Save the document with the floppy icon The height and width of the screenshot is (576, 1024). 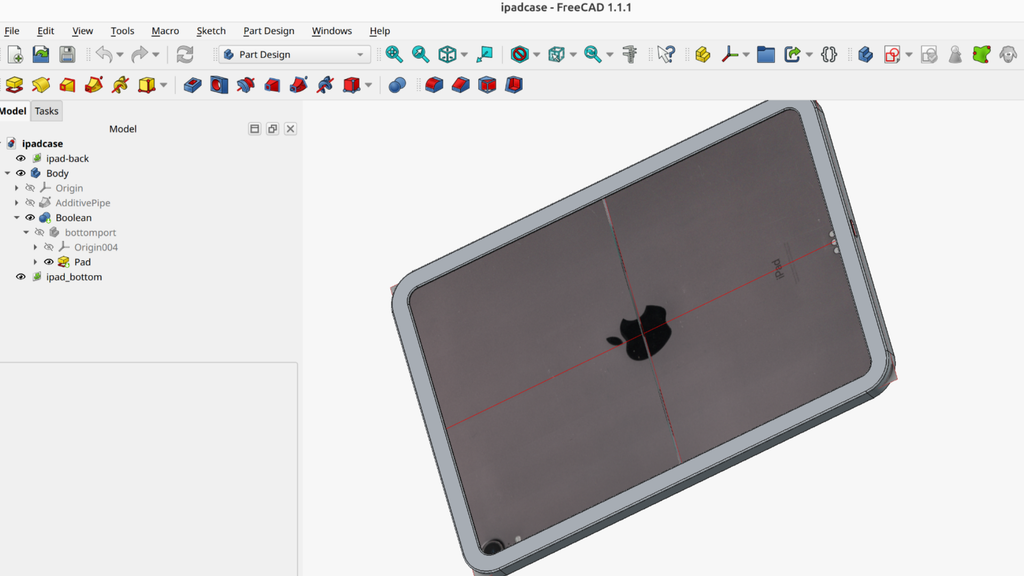click(x=67, y=54)
